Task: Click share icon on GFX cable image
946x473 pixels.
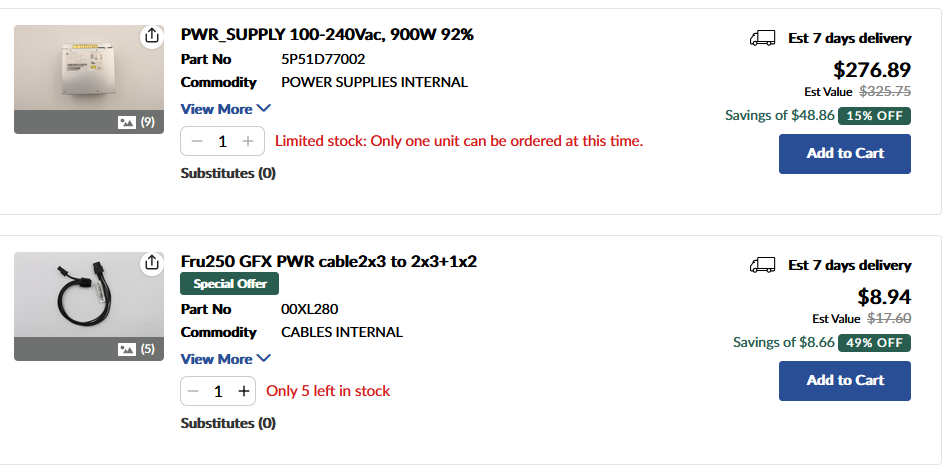Action: pyautogui.click(x=151, y=262)
